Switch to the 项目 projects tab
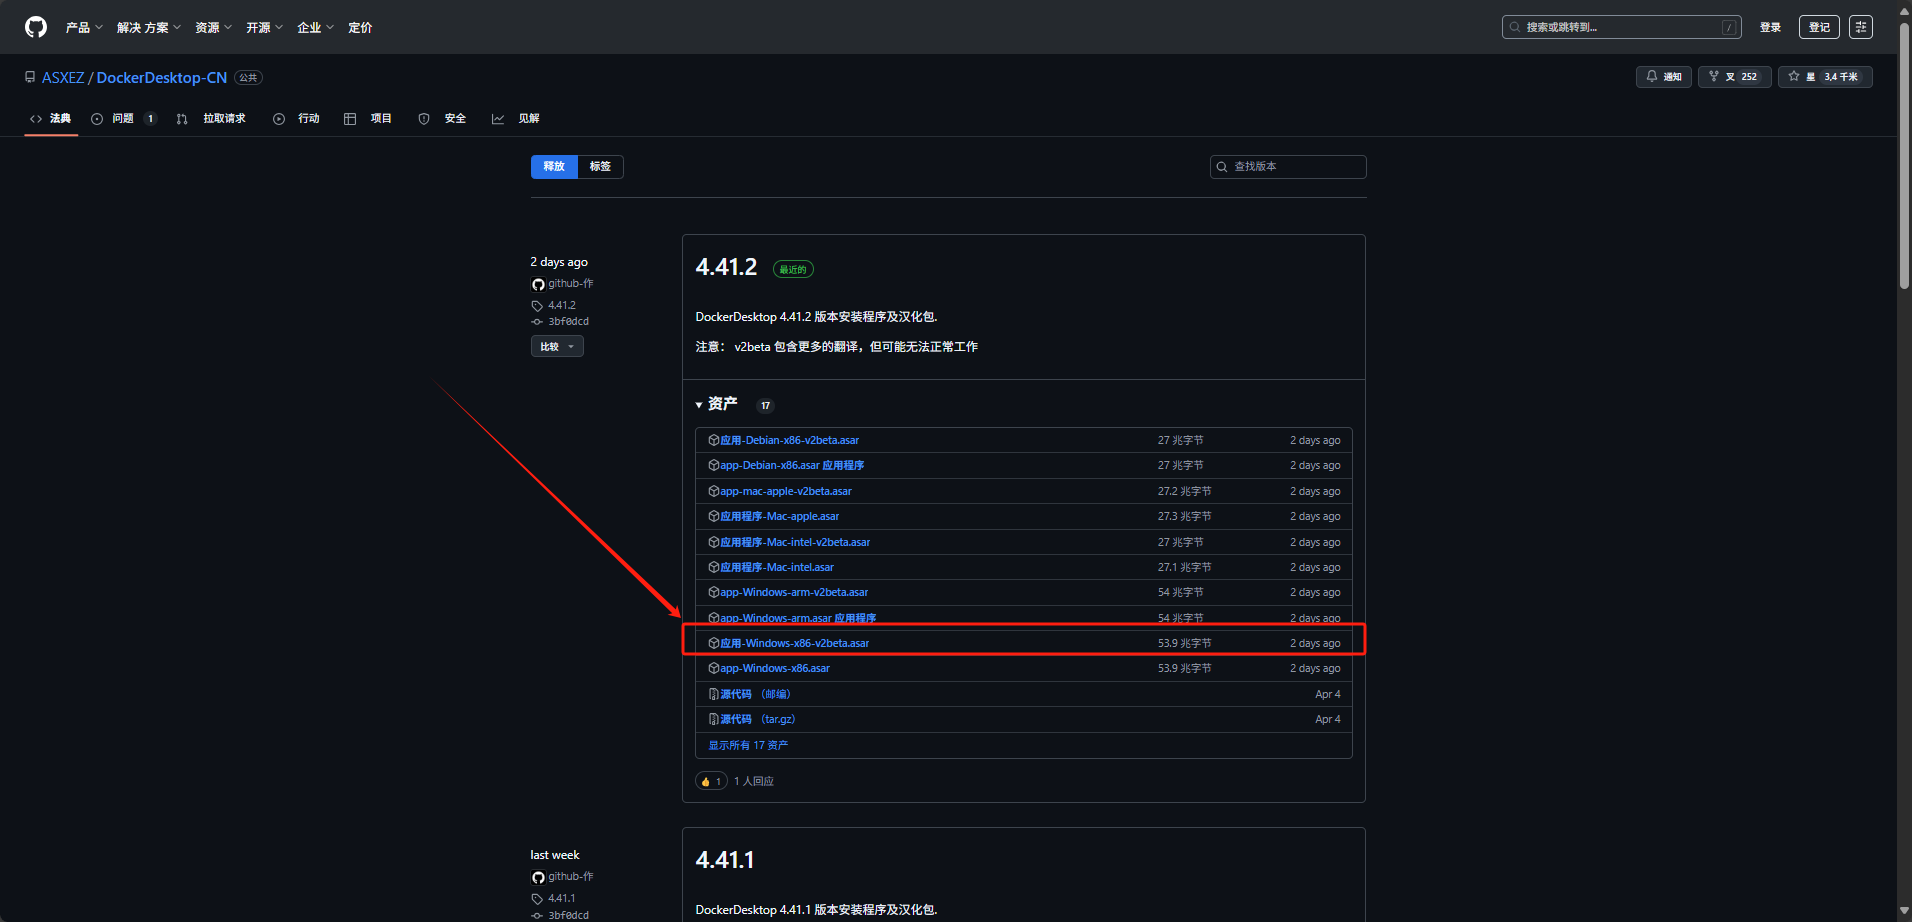Screen dimensions: 1912x922 [368, 118]
